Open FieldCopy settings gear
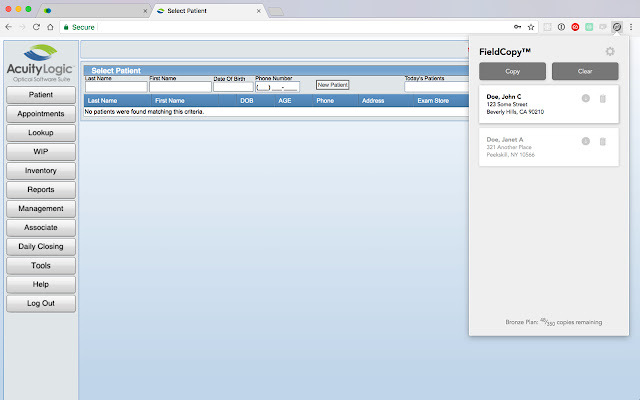 coord(610,51)
